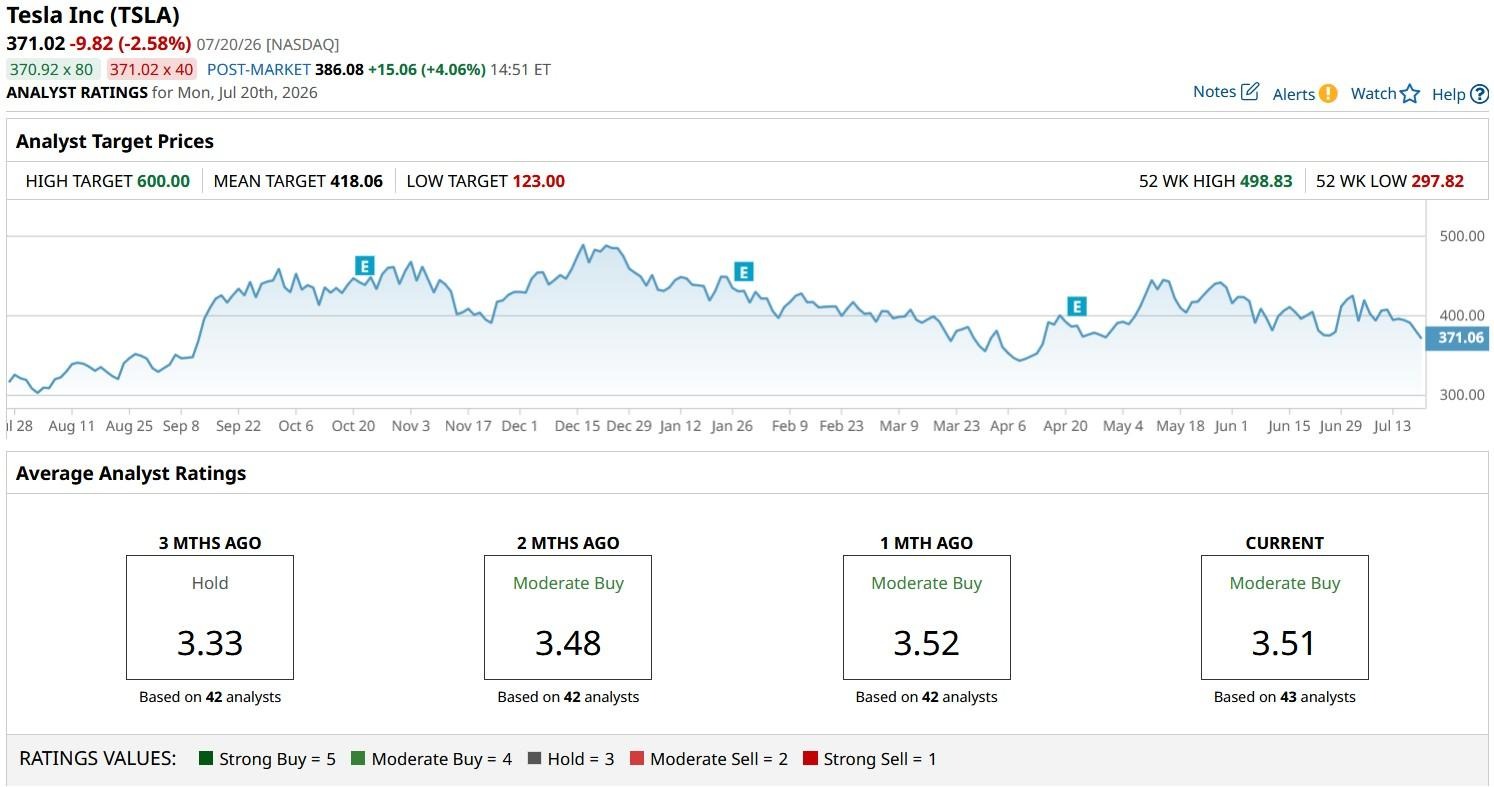Click the -9.82 (-2.58%) price change
Image resolution: width=1494 pixels, height=787 pixels.
click(130, 44)
